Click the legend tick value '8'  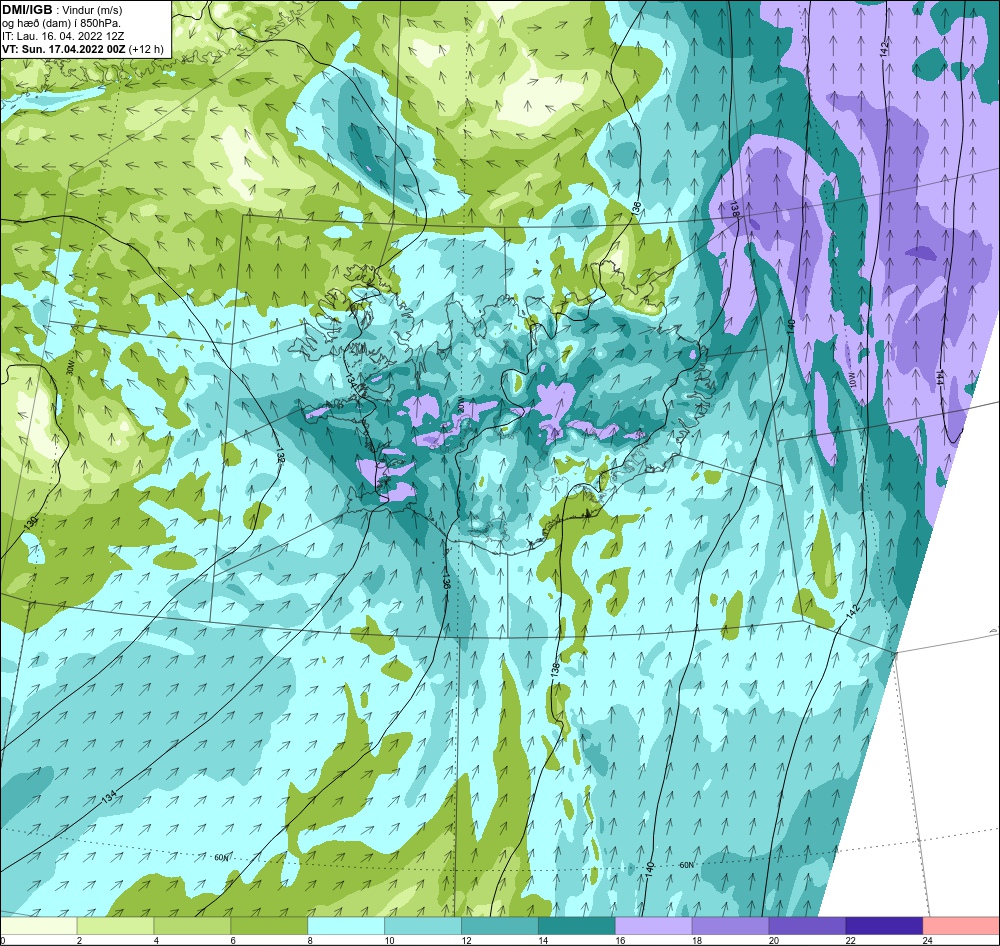(311, 940)
